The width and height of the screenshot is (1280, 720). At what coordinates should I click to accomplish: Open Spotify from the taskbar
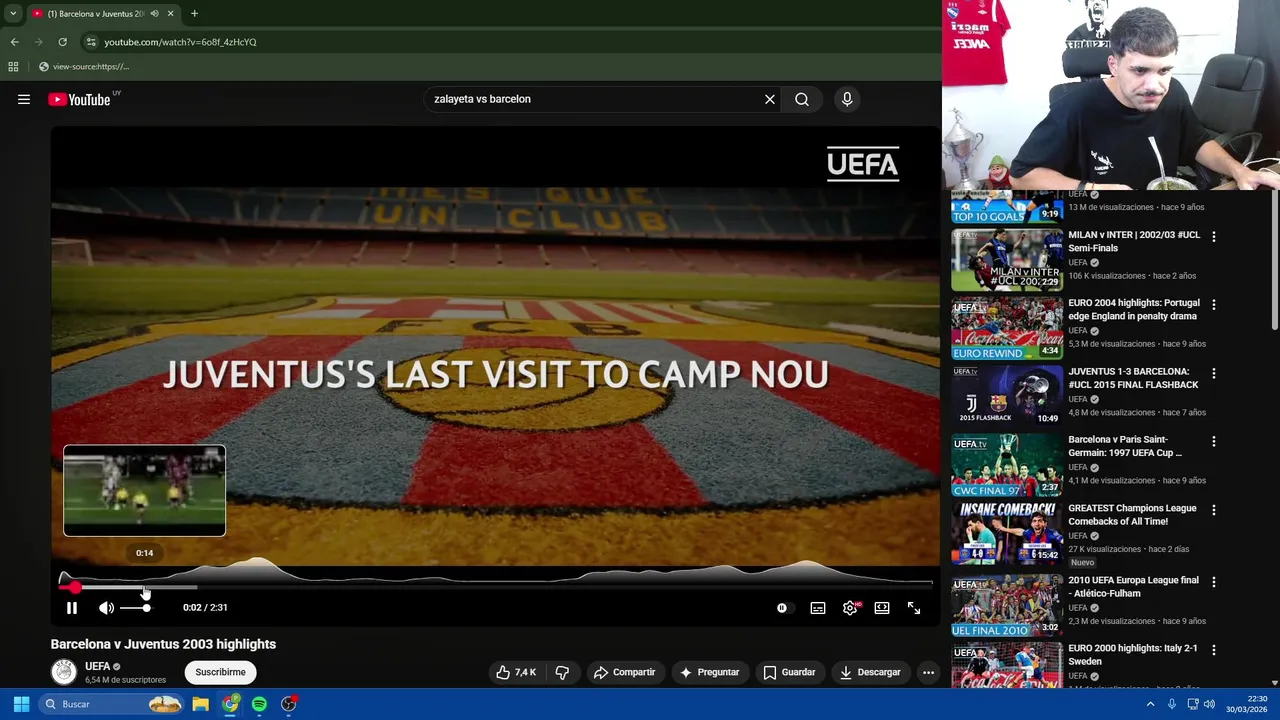point(259,704)
